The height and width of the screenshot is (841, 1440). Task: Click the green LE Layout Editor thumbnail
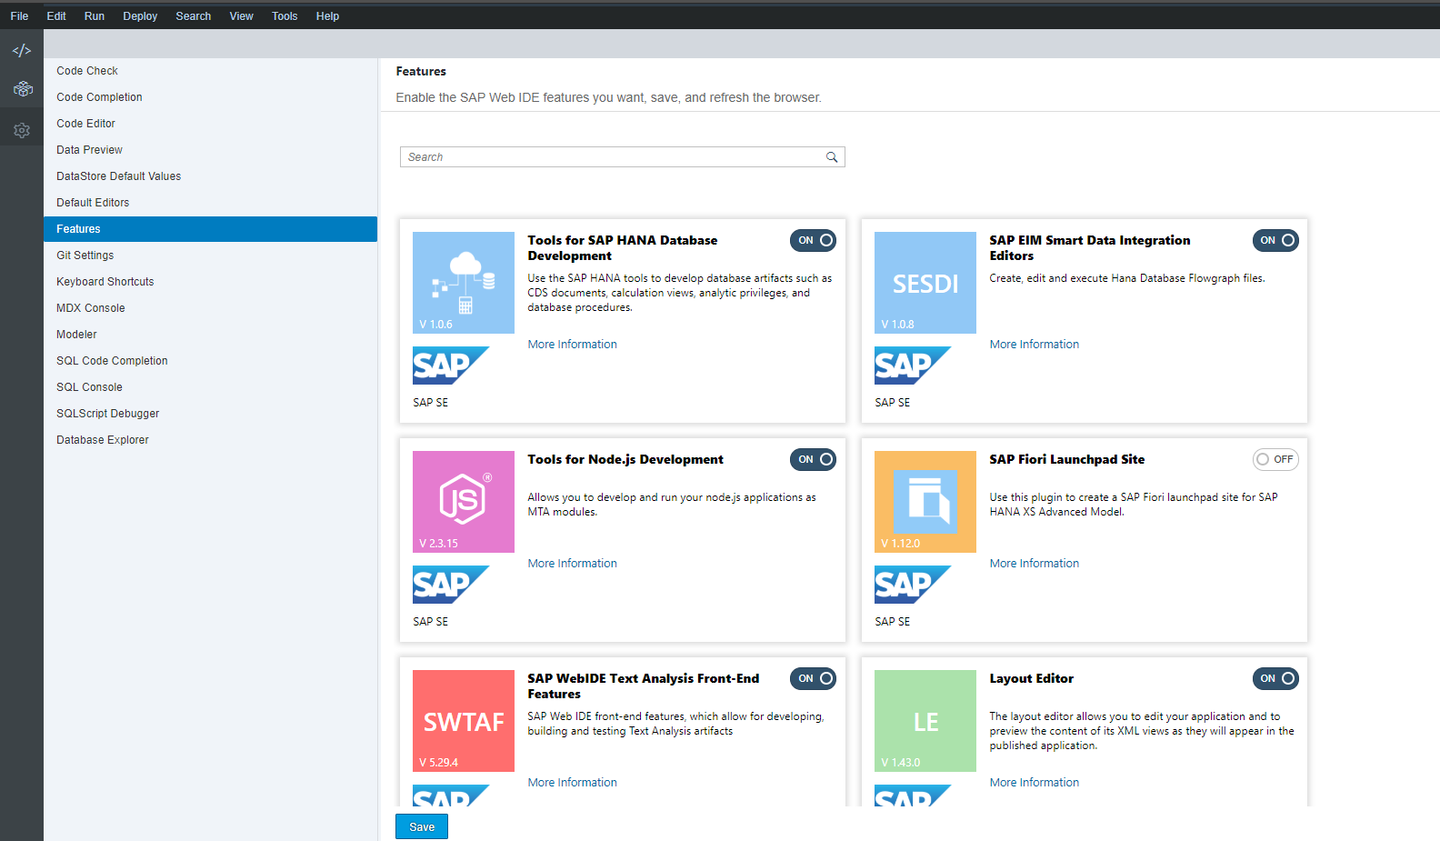click(x=925, y=721)
